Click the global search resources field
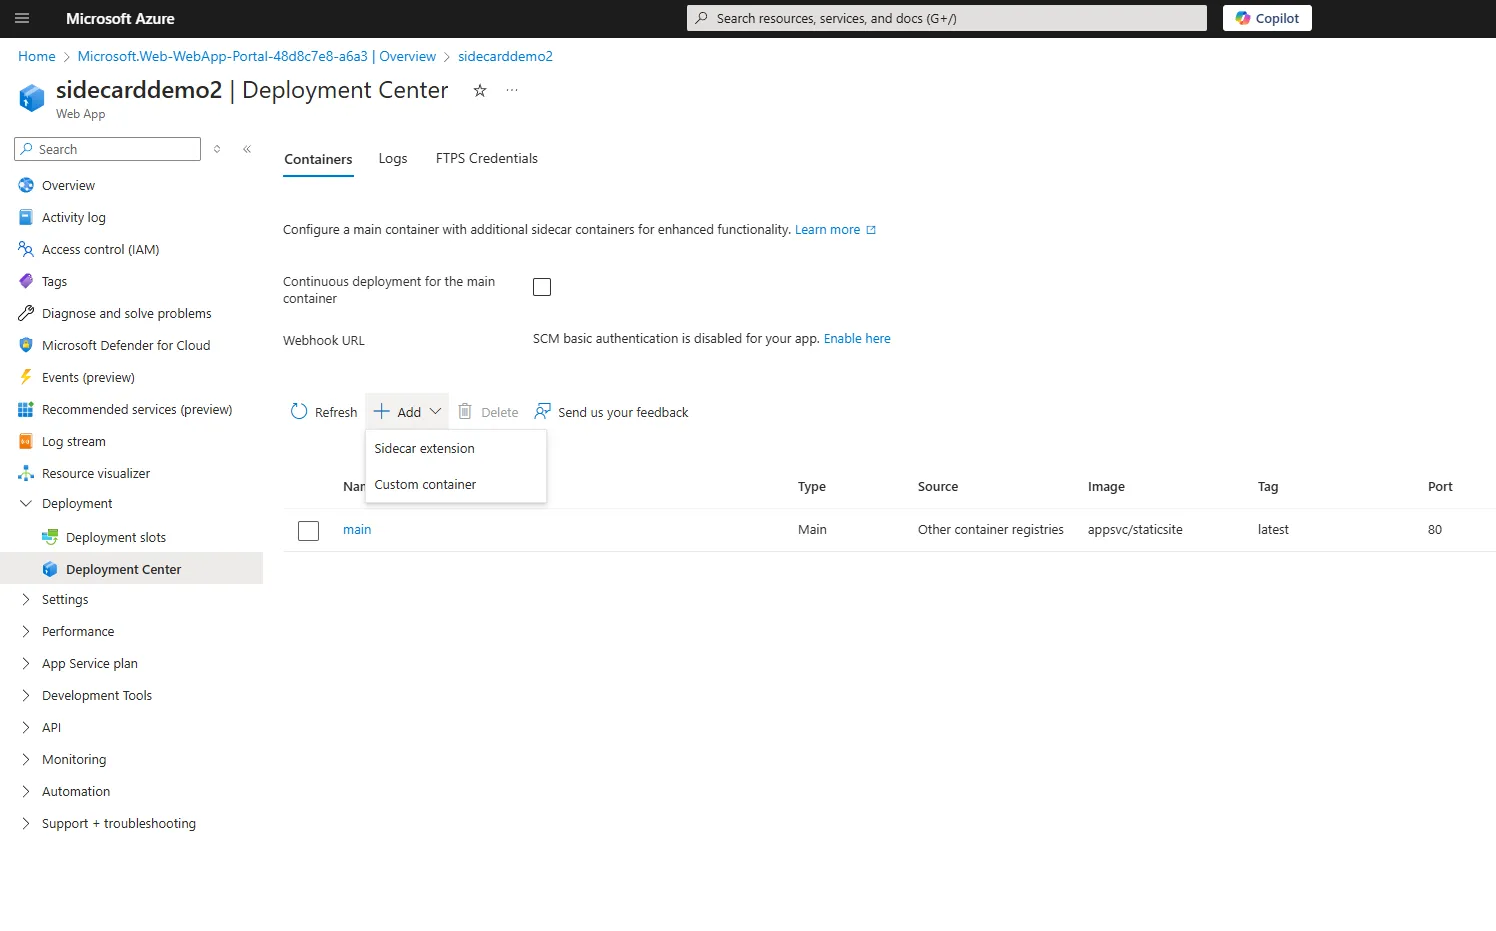1496x931 pixels. point(946,18)
